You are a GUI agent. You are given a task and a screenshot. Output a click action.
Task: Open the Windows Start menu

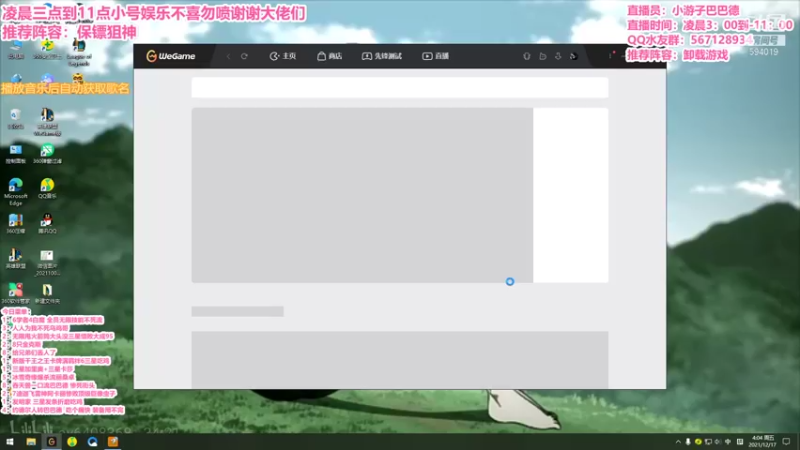(10, 441)
